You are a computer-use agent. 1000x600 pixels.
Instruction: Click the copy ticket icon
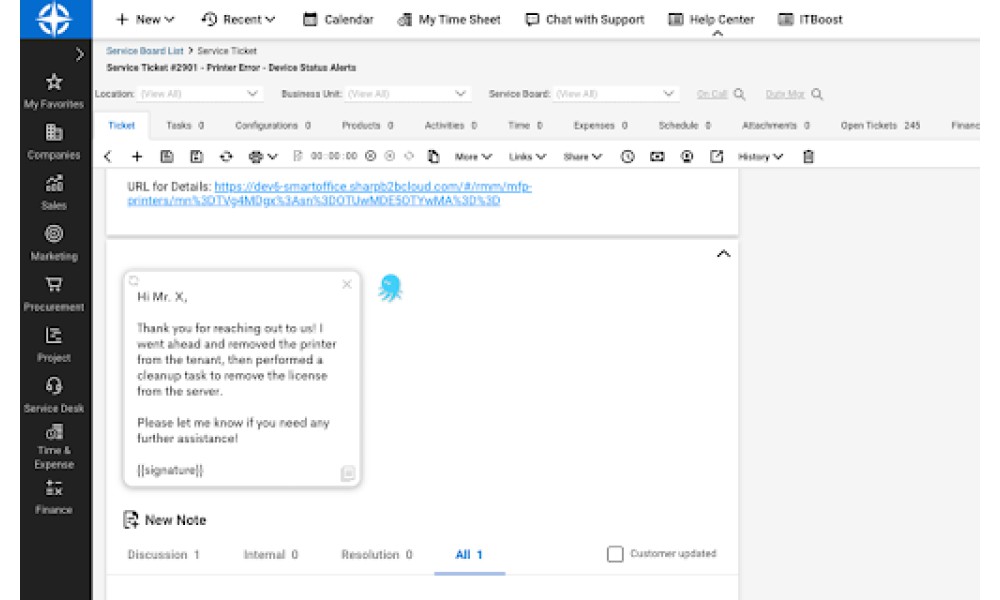(434, 156)
